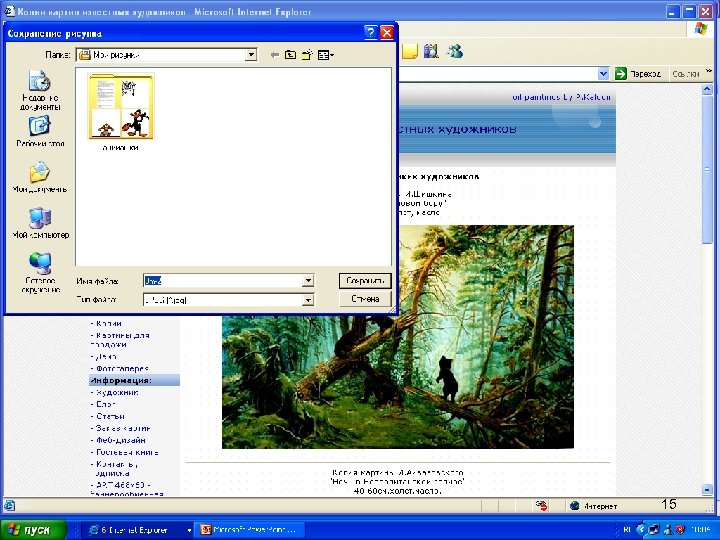The width and height of the screenshot is (720, 540).
Task: Open the Контакты, подписка sidebar link
Action: 116,468
